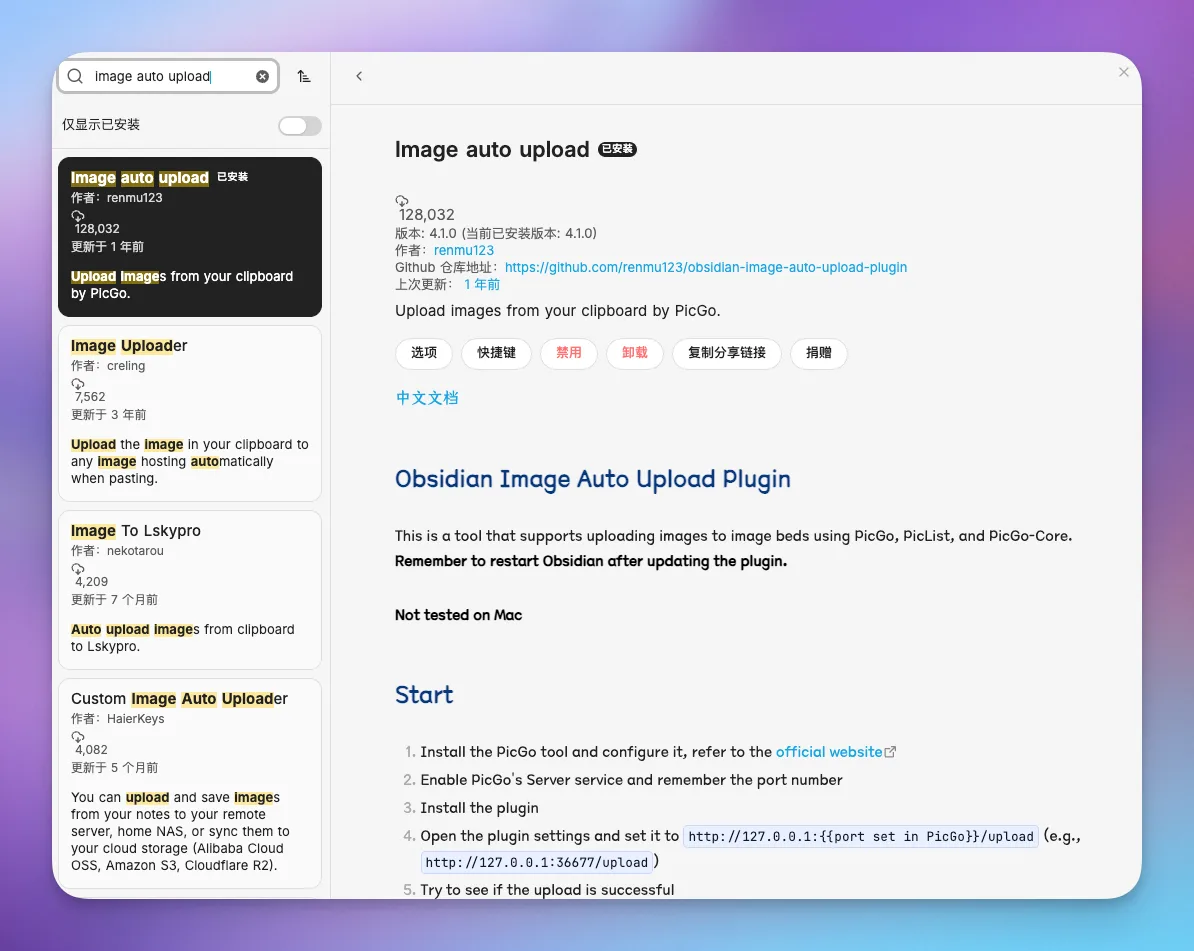Click the external link icon after official website
The height and width of the screenshot is (951, 1194).
coord(890,752)
